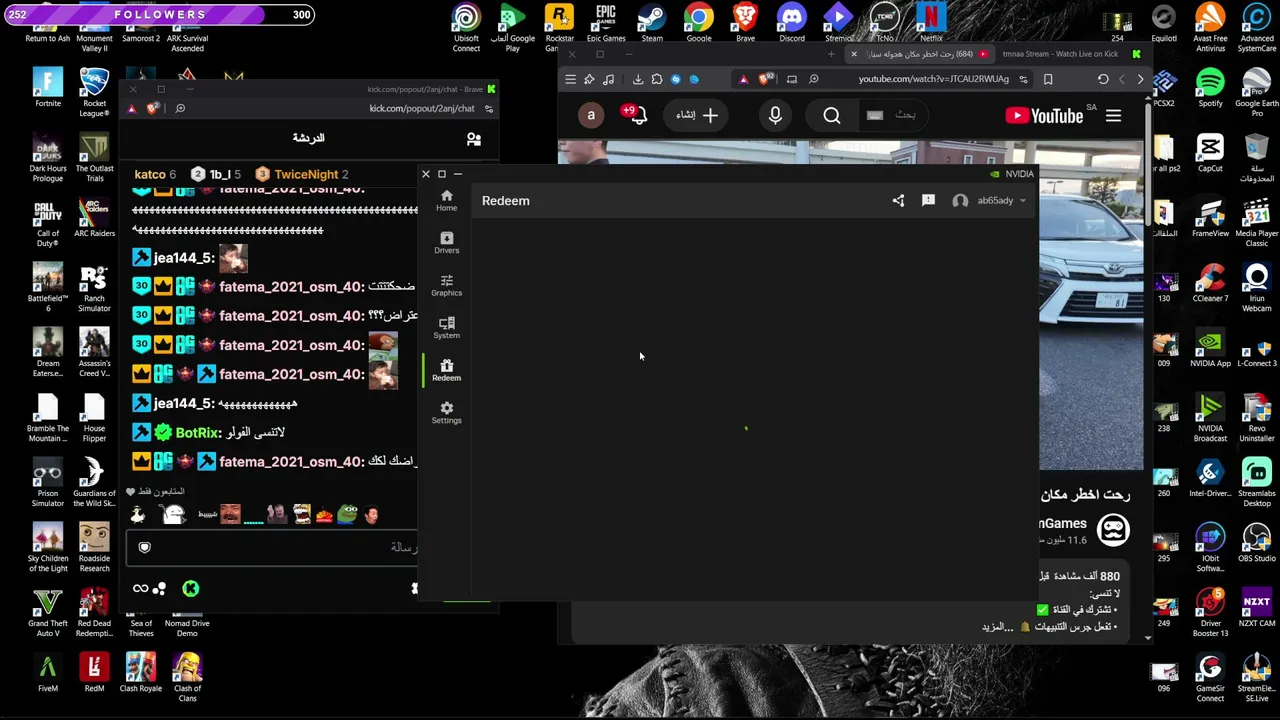
Task: Open Discord desktop shortcut
Action: (x=792, y=24)
